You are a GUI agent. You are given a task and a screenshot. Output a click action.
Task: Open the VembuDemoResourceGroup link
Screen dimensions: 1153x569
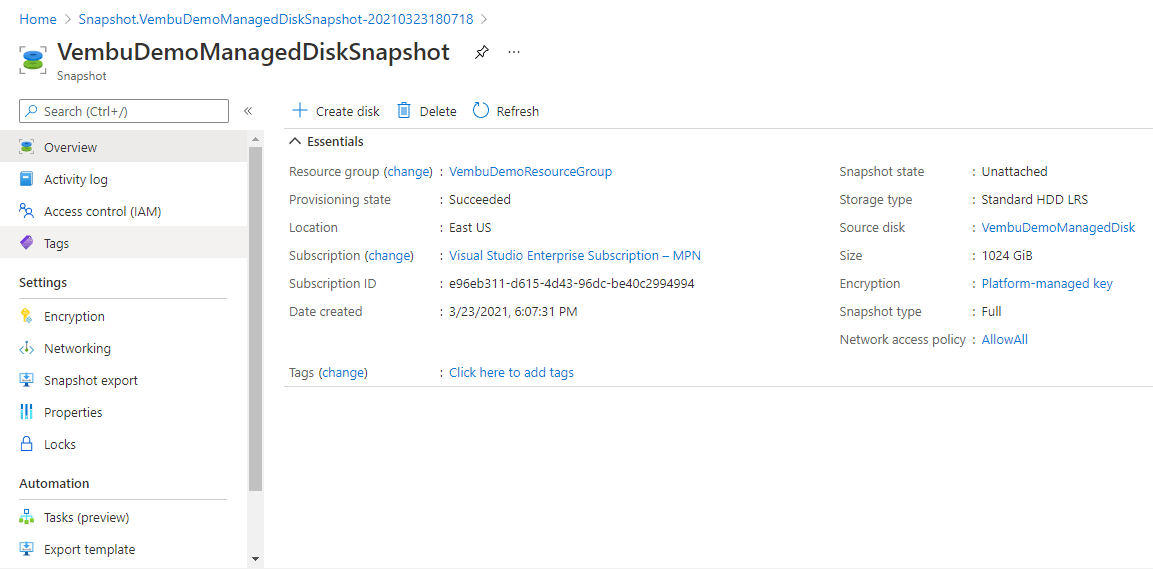click(x=530, y=171)
